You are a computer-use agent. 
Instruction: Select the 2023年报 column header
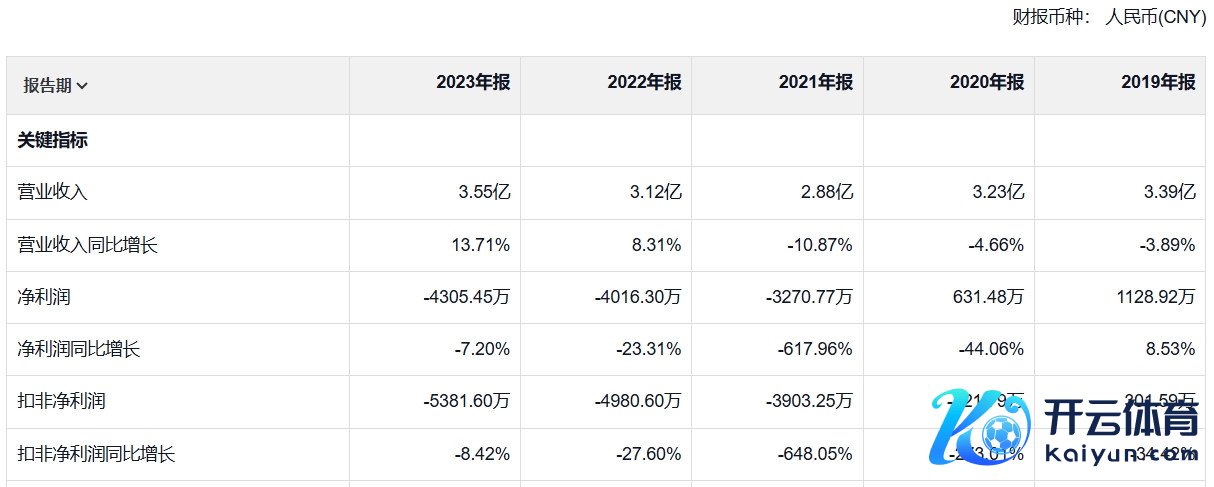472,83
